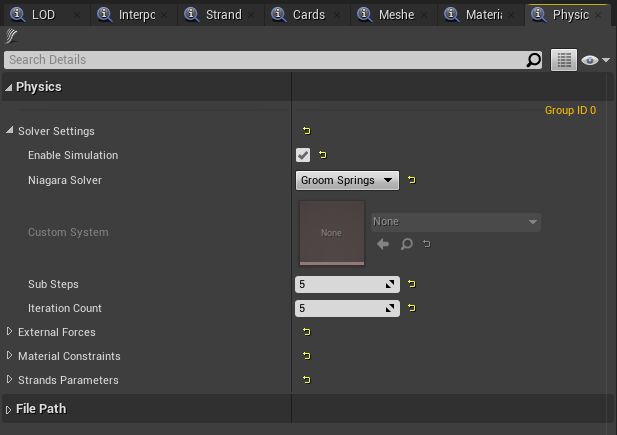Screen dimensions: 617x435
Task: Reset Niagara Solver to default value
Action: pos(411,180)
